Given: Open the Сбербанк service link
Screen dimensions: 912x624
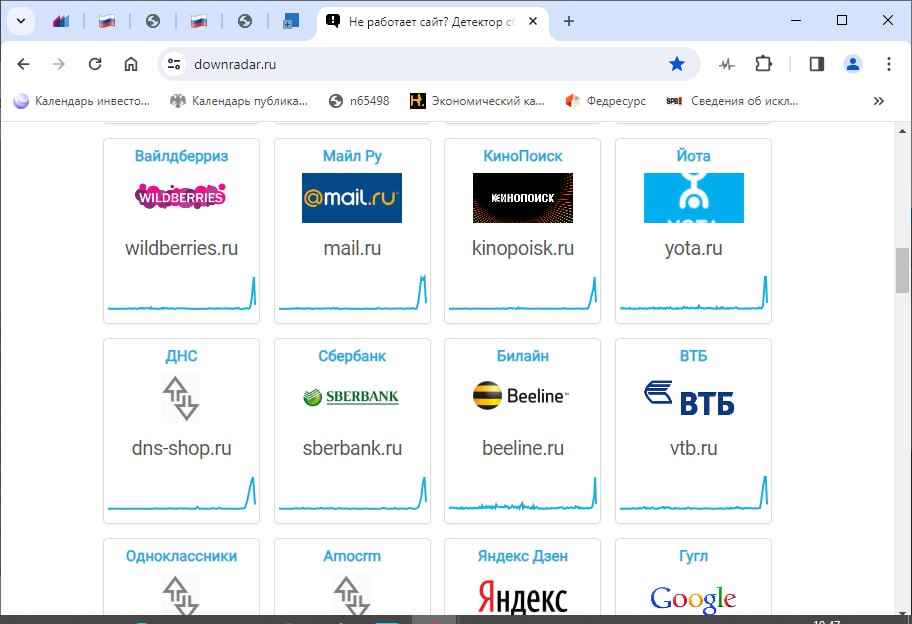Looking at the screenshot, I should coord(352,356).
